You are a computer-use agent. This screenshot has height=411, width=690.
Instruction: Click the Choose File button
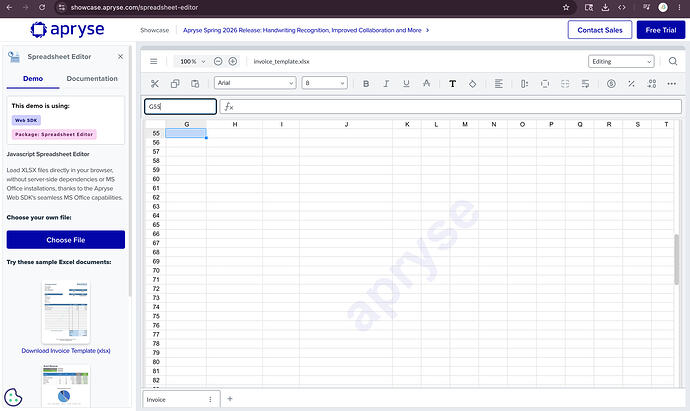click(66, 240)
